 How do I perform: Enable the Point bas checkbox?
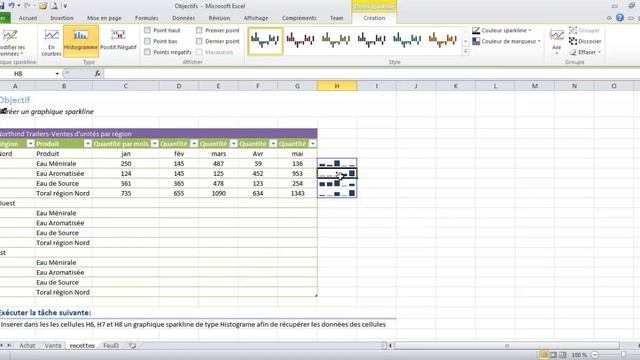(147, 41)
